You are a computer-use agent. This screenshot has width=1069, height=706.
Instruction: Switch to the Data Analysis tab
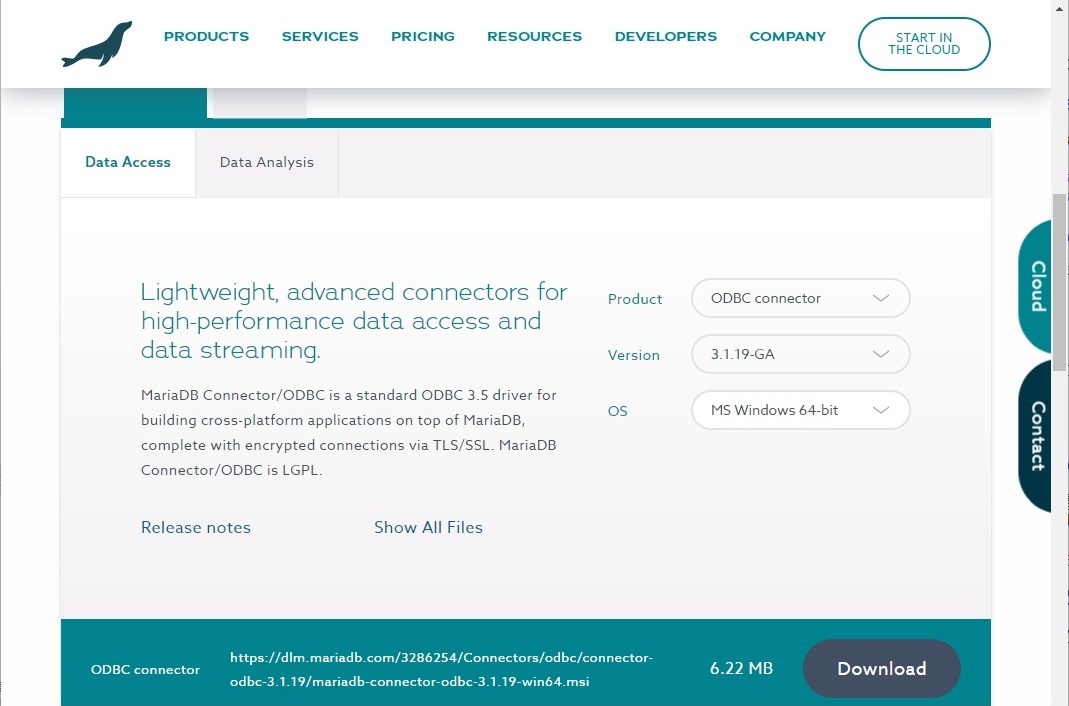coord(267,162)
